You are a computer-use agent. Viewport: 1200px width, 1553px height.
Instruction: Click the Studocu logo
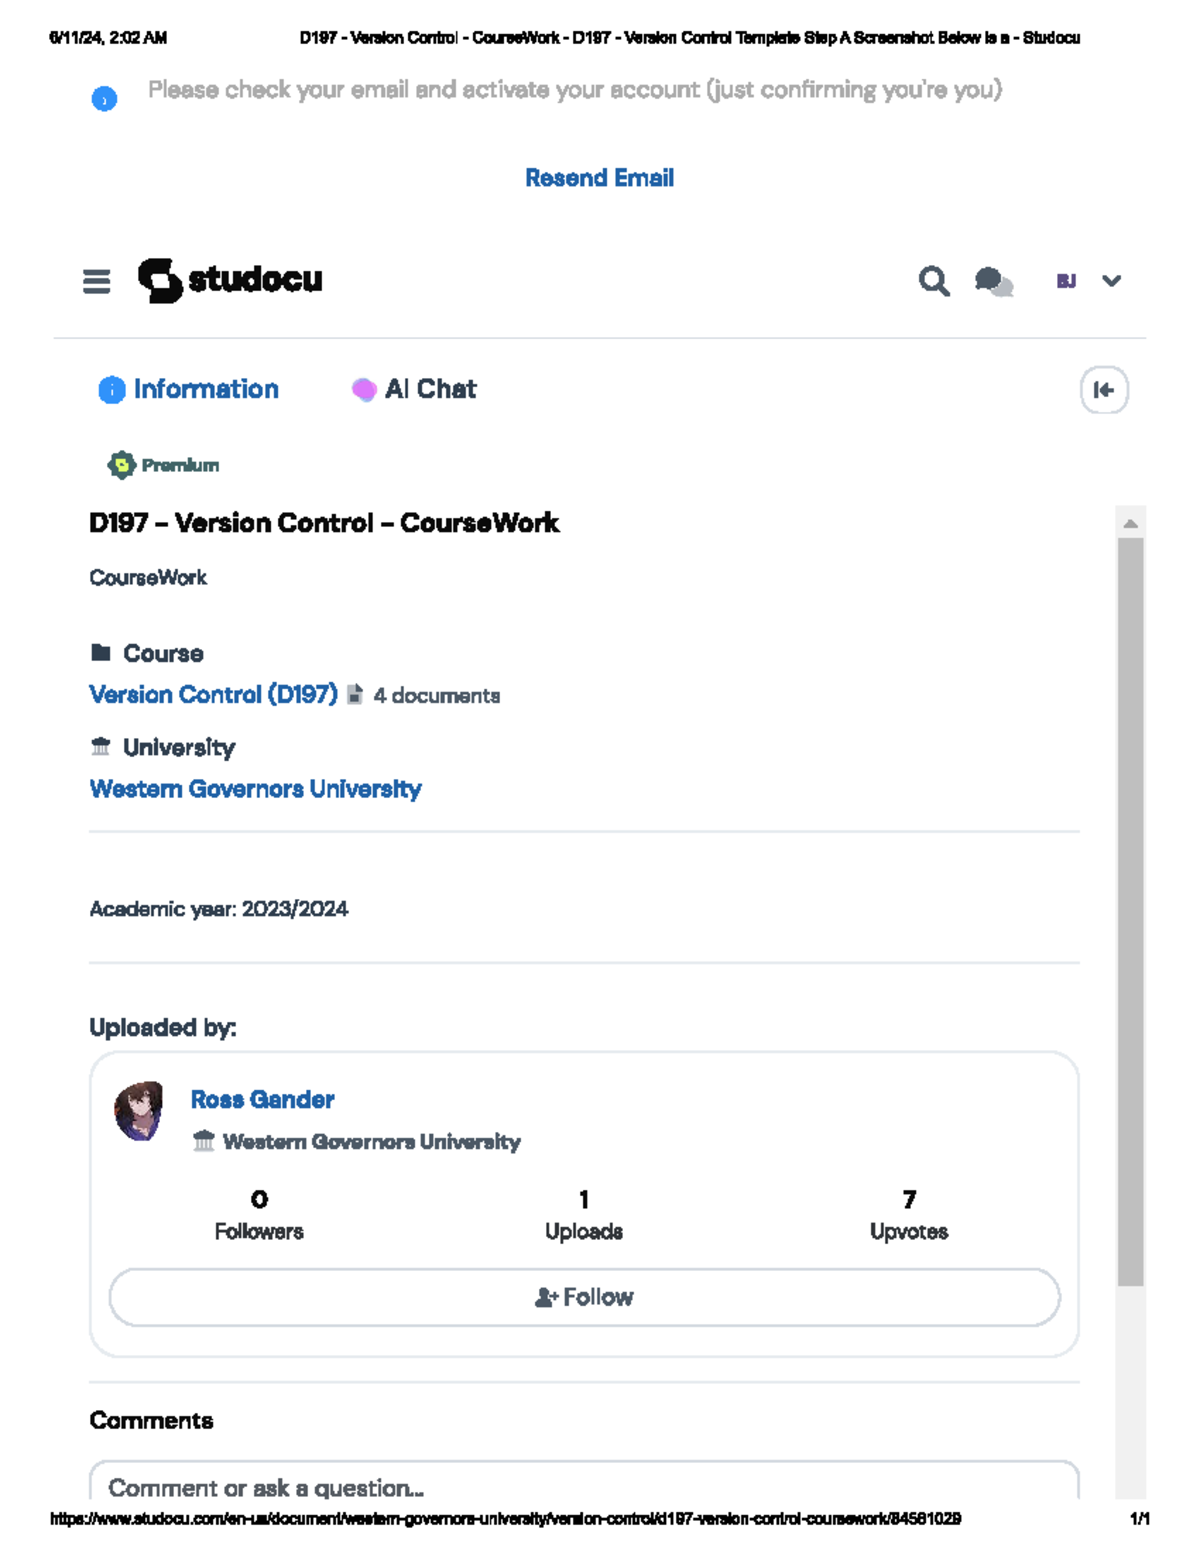tap(231, 280)
